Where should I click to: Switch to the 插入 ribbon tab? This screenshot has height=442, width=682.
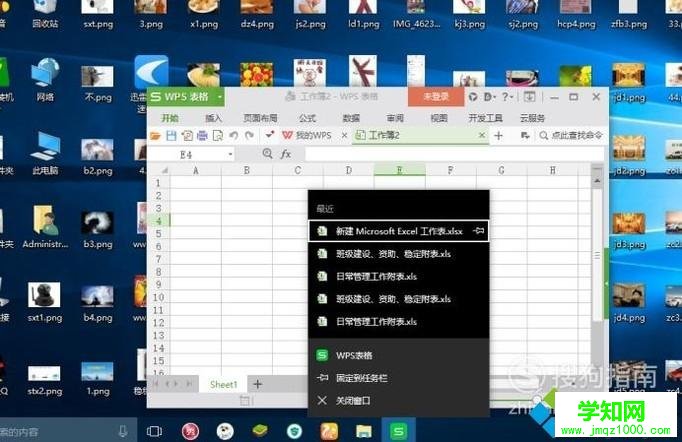(213, 118)
